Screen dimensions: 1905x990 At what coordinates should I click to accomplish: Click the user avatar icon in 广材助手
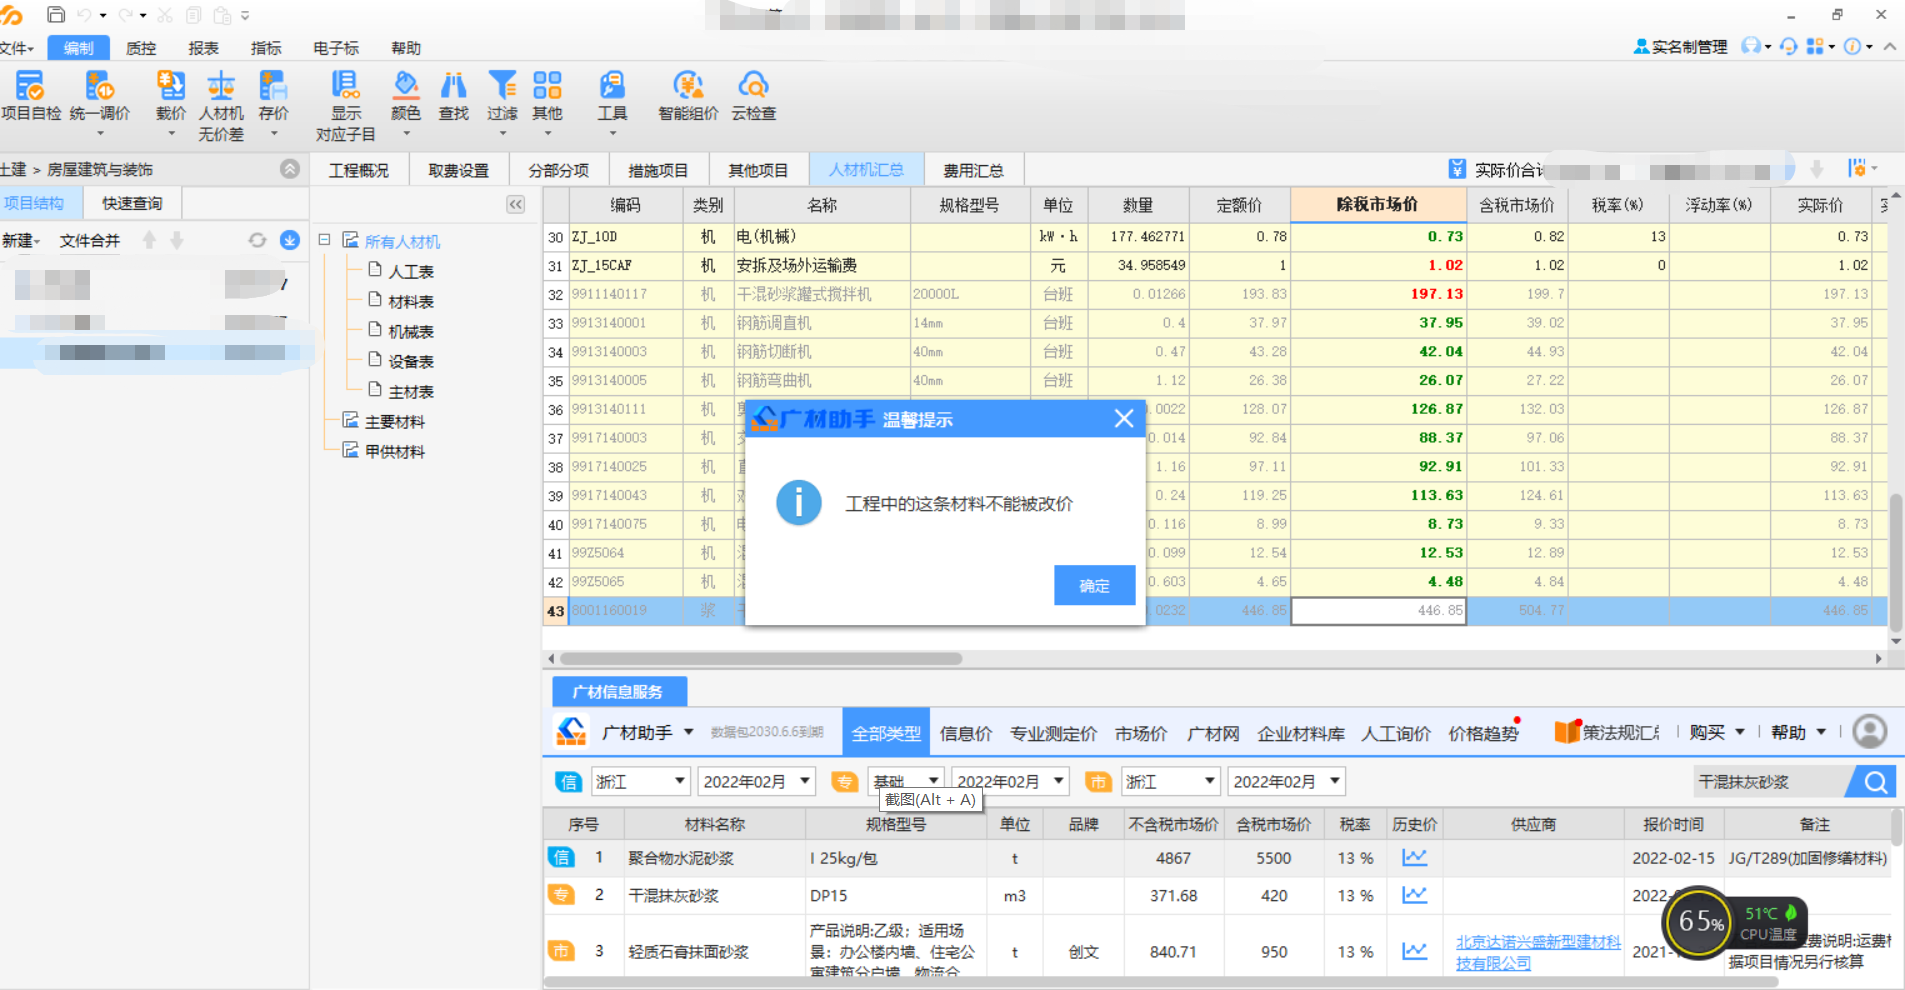pos(1870,732)
